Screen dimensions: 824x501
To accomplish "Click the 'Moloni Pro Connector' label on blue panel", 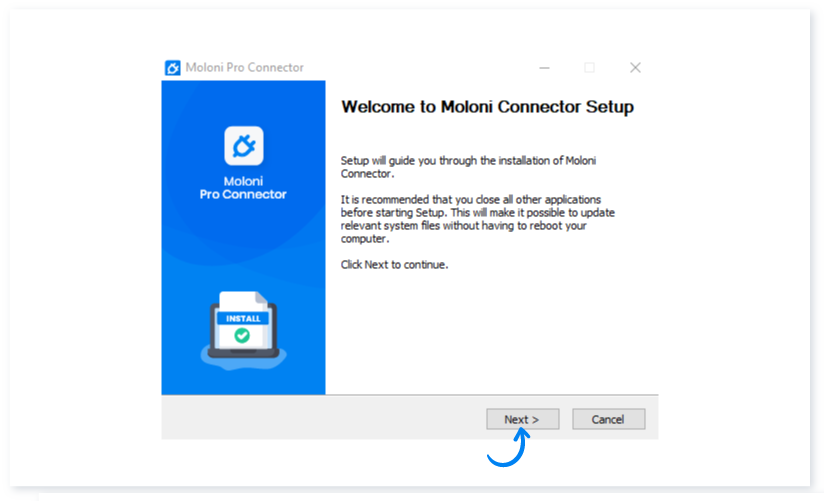I will click(x=243, y=188).
